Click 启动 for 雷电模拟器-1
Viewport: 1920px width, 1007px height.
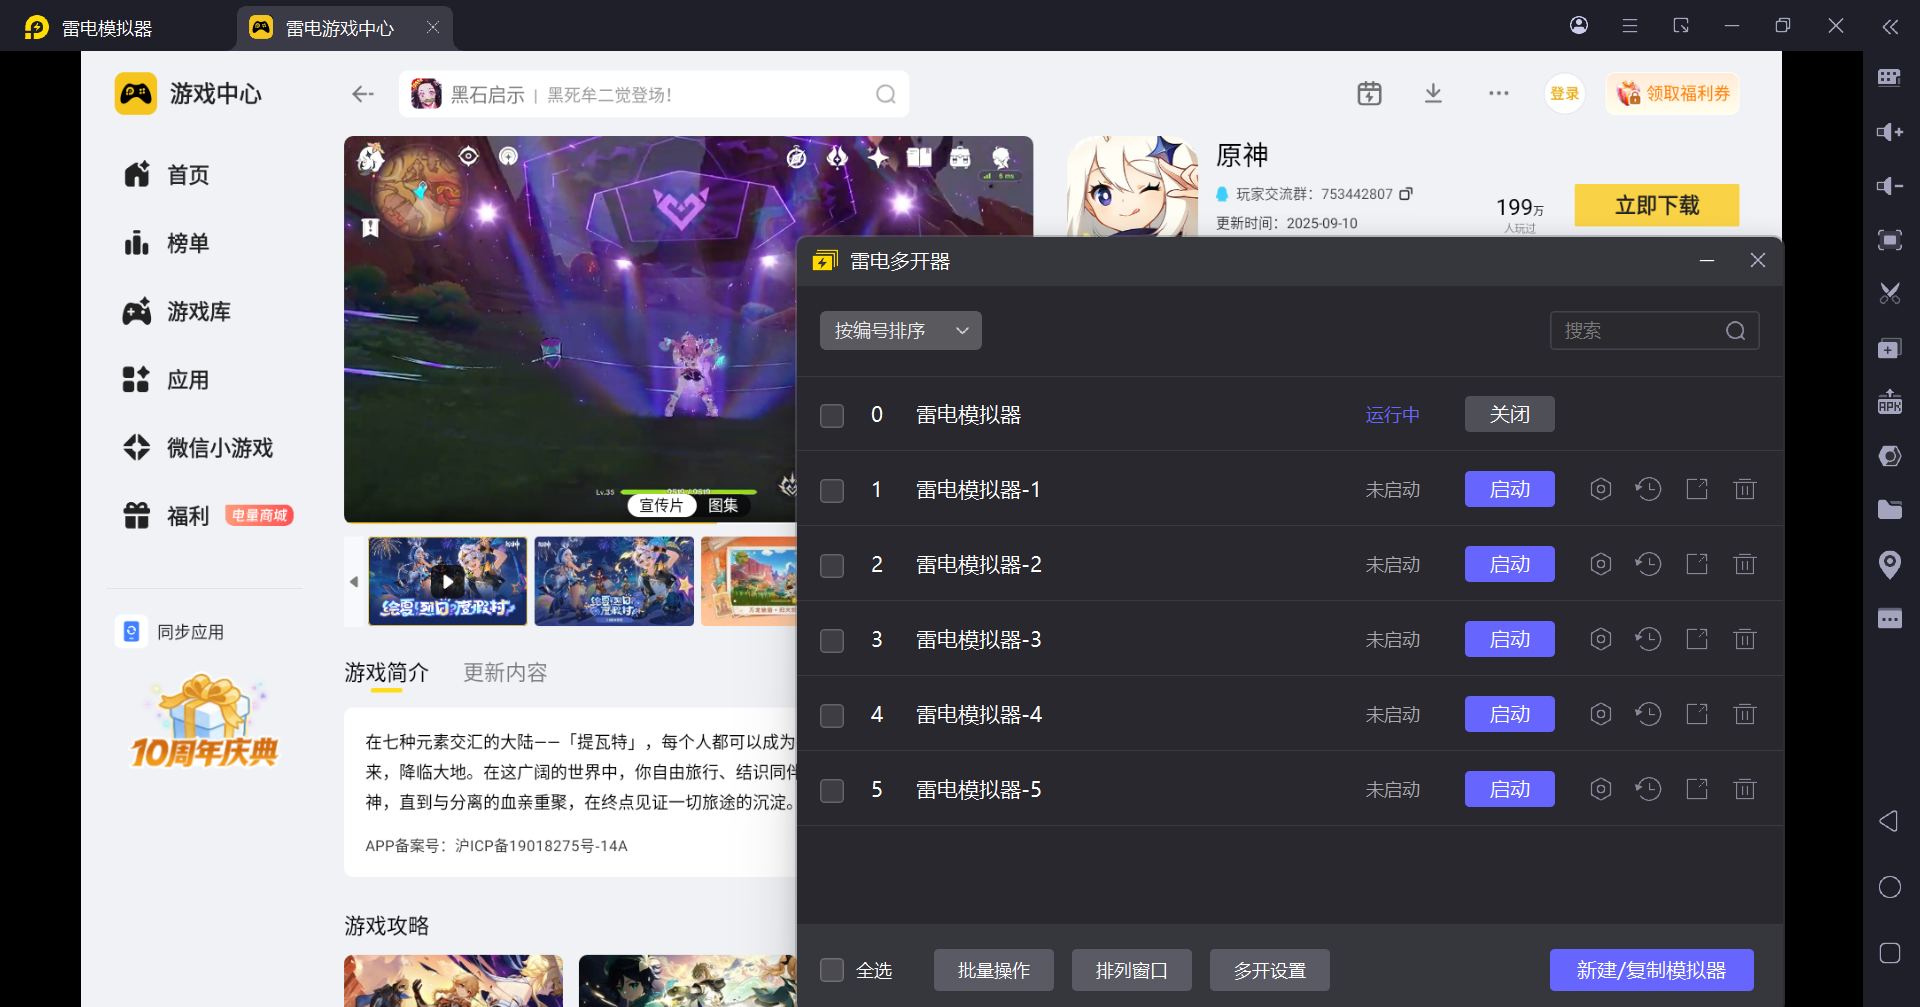pos(1509,489)
